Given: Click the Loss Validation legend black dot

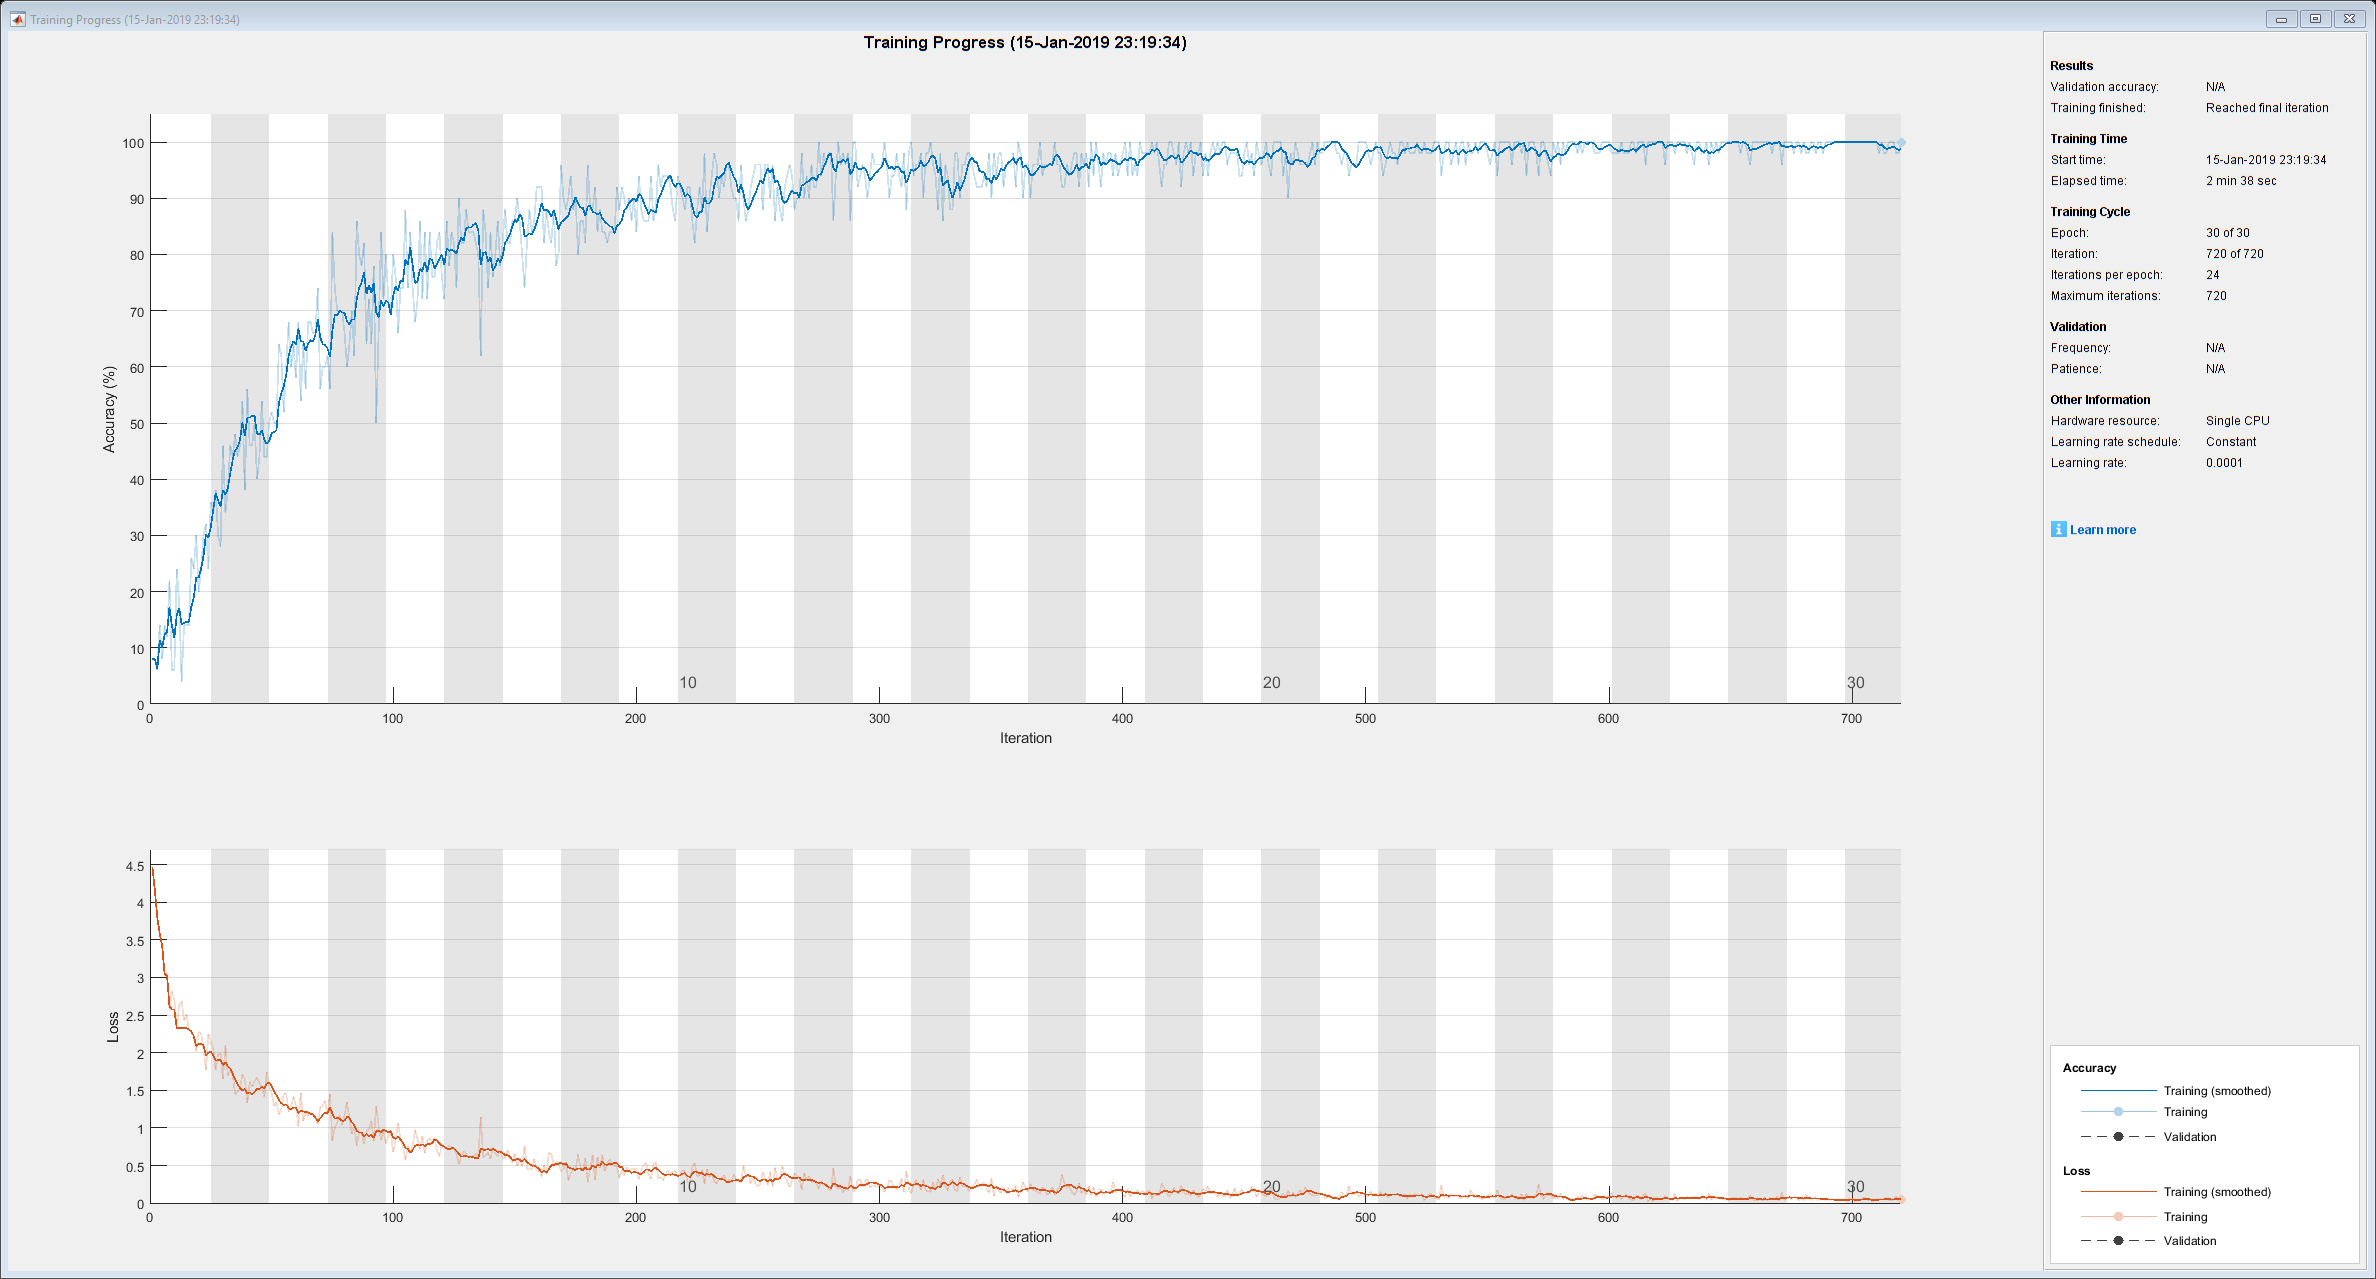Looking at the screenshot, I should [x=2118, y=1241].
